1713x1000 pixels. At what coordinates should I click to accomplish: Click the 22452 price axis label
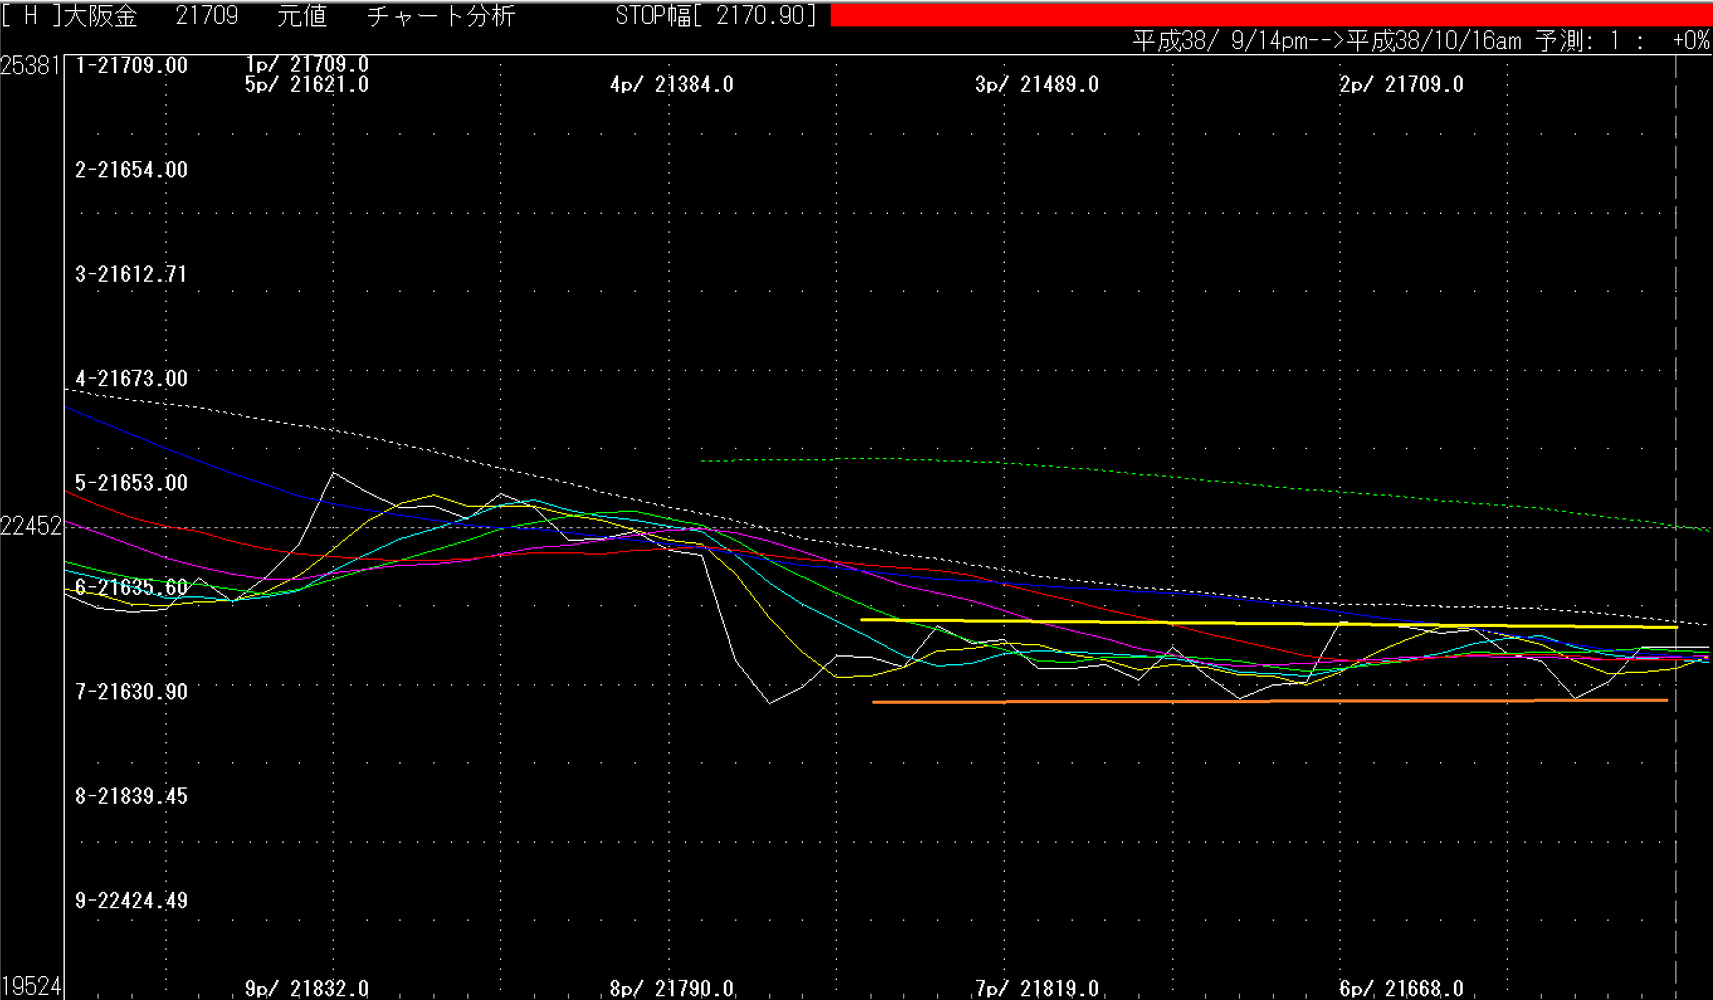(x=31, y=526)
